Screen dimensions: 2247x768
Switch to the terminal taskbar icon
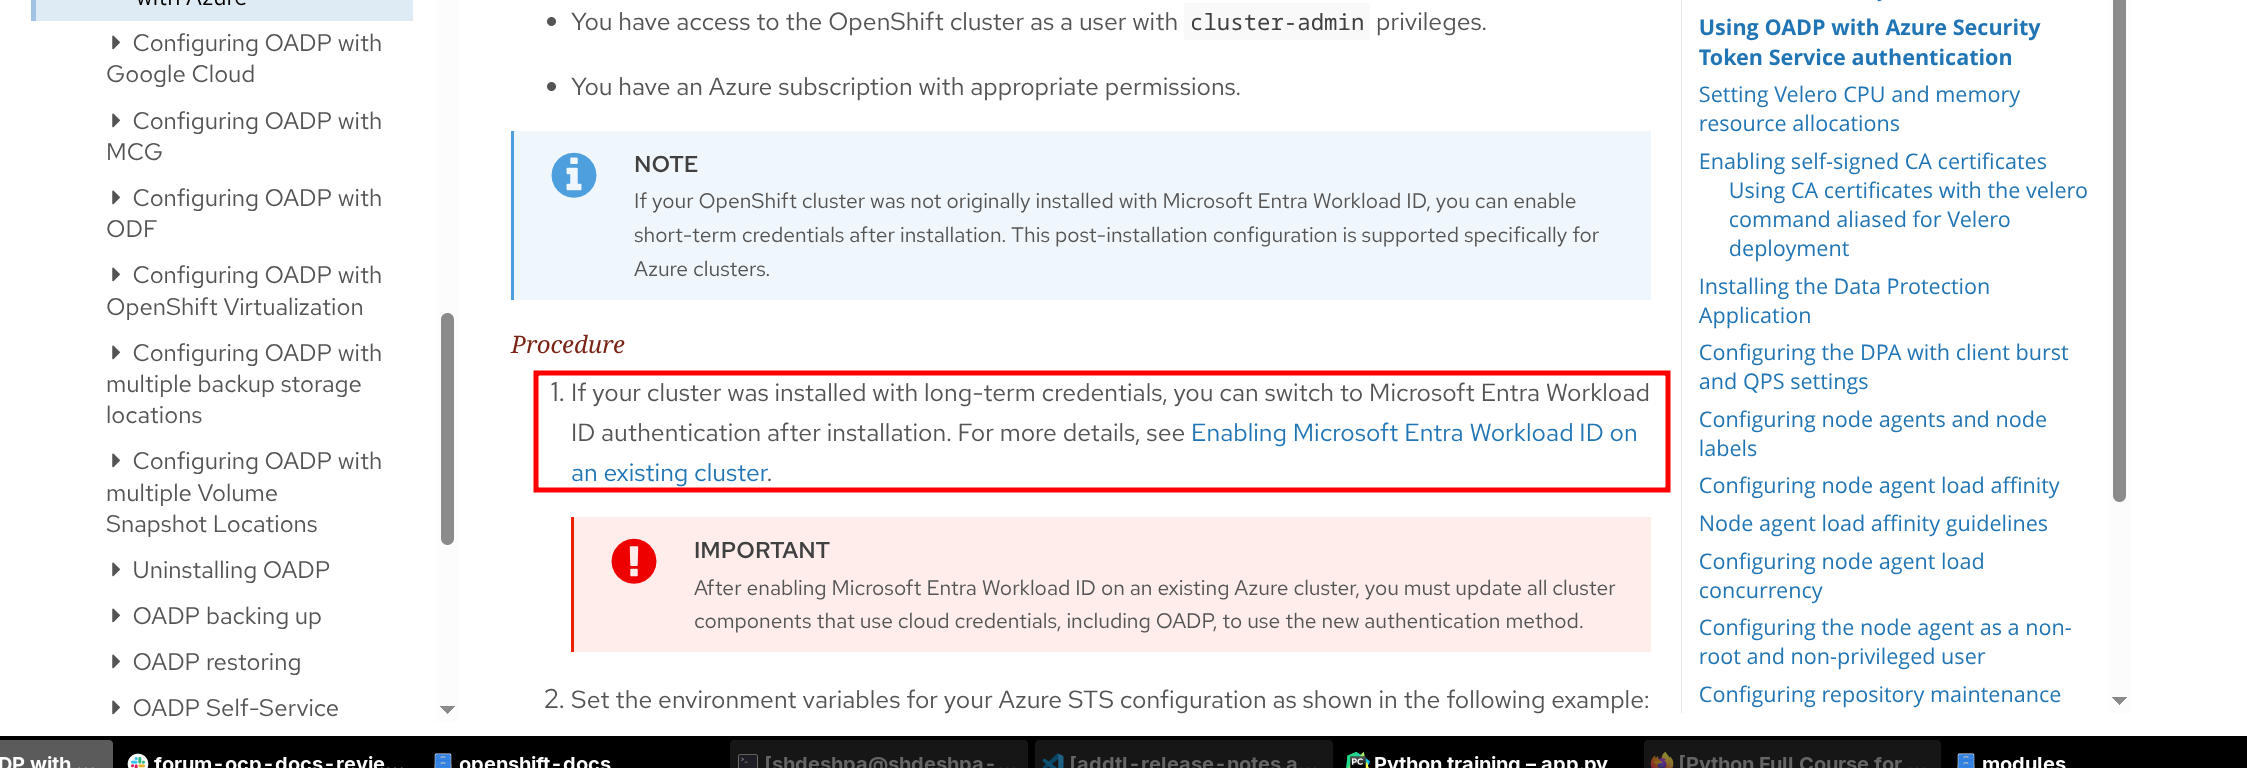[747, 761]
